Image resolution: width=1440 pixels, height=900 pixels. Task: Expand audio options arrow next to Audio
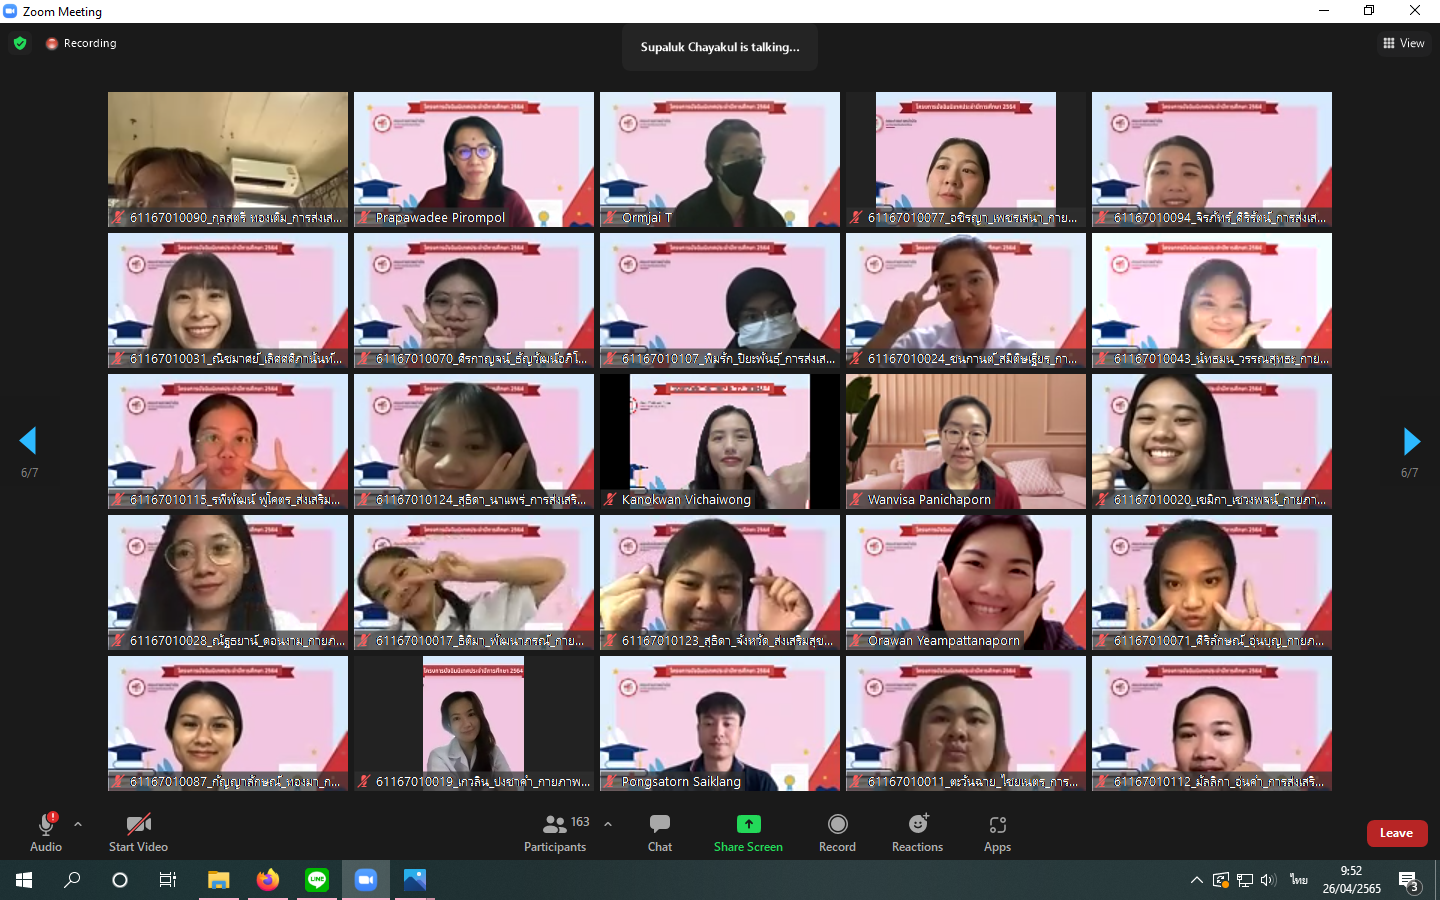[x=78, y=824]
